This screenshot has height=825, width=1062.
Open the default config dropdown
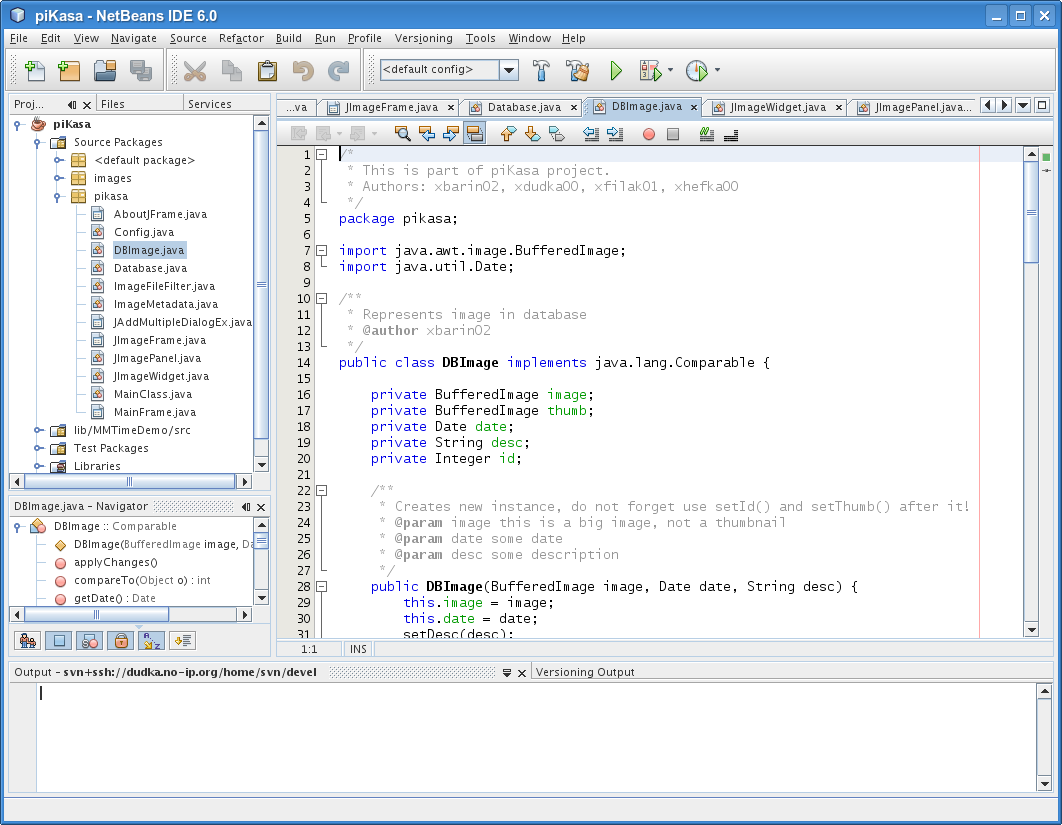(x=508, y=70)
